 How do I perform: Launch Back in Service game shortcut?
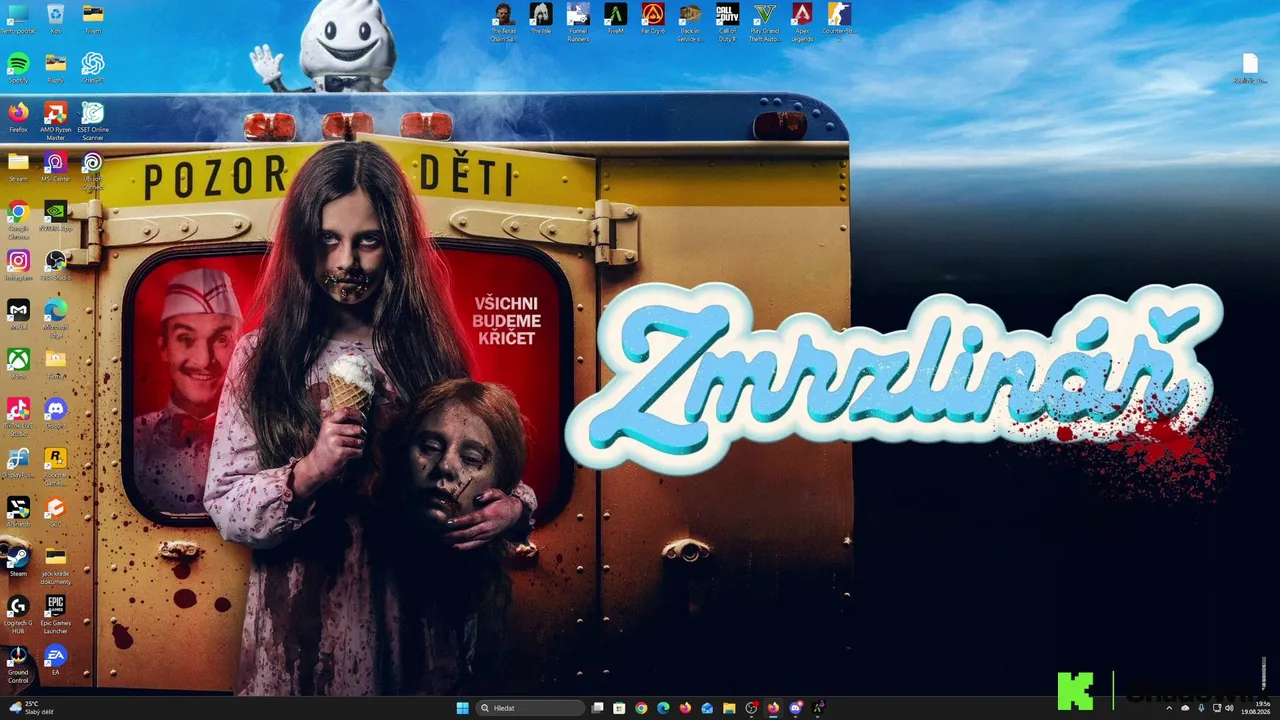point(690,22)
